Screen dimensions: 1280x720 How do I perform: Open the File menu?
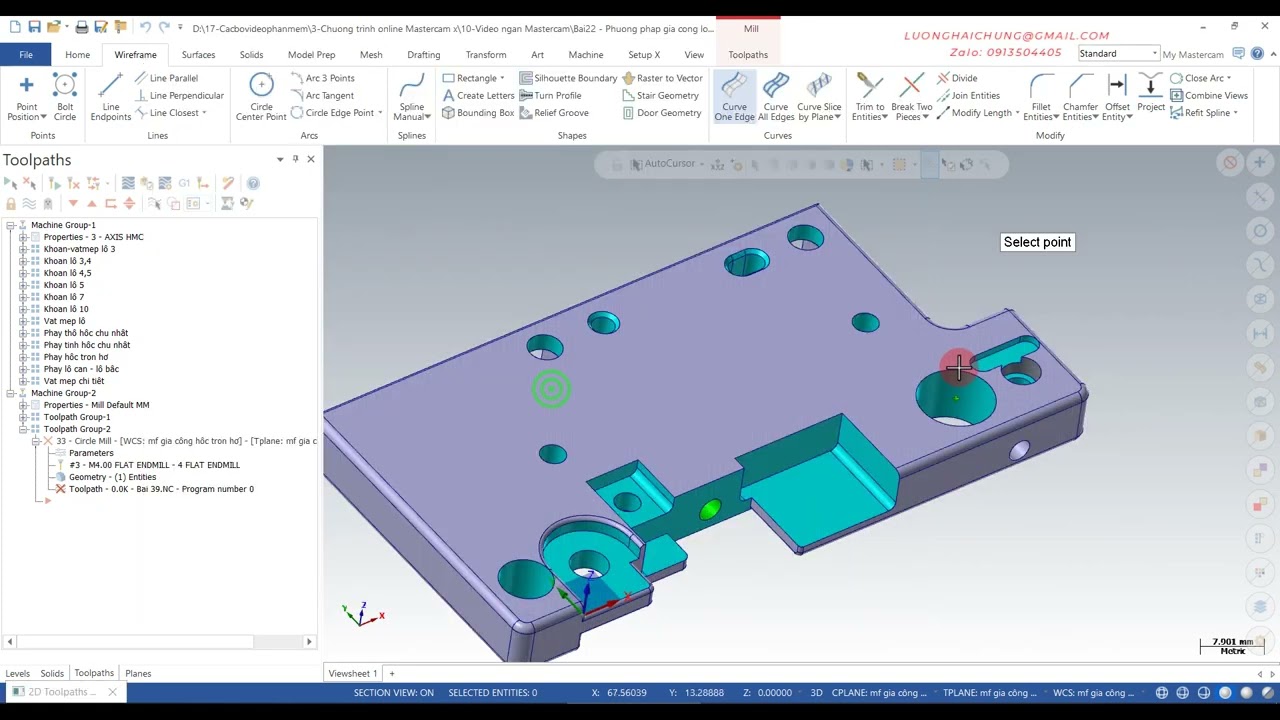tap(26, 55)
